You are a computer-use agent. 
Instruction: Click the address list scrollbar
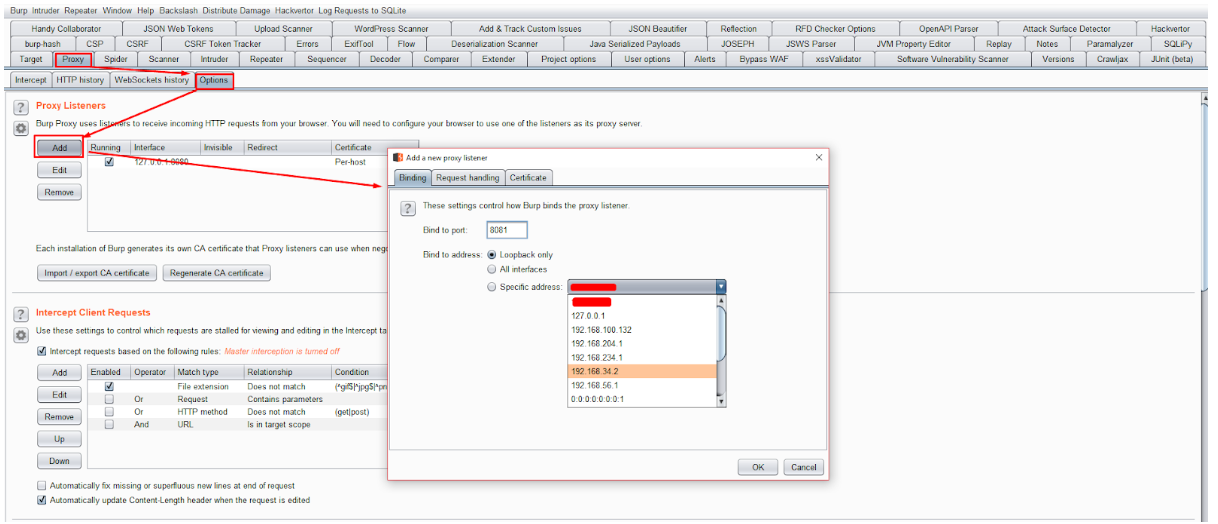tap(721, 350)
